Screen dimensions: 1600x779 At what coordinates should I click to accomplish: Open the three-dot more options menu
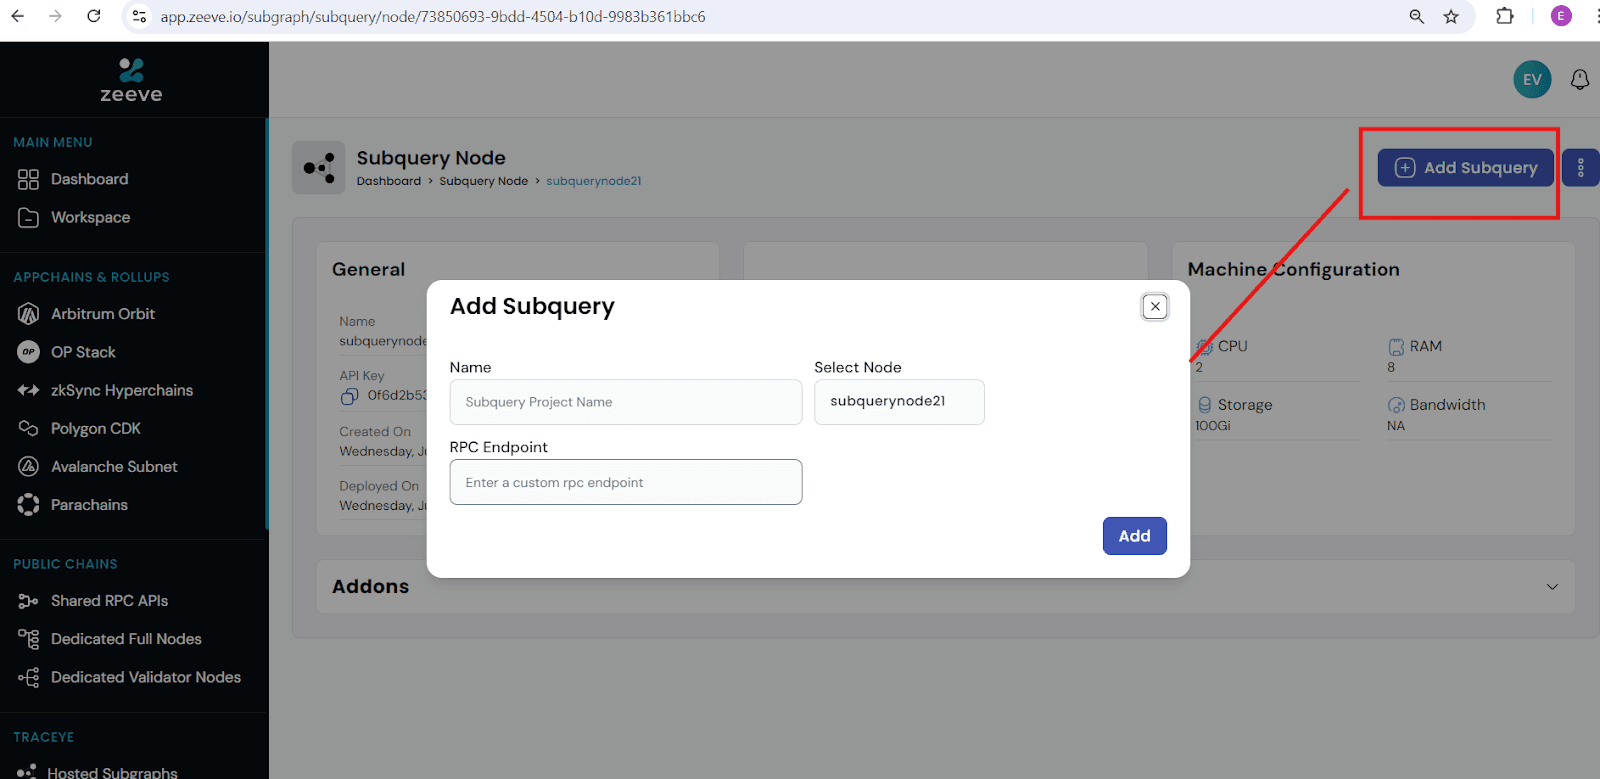click(x=1580, y=168)
